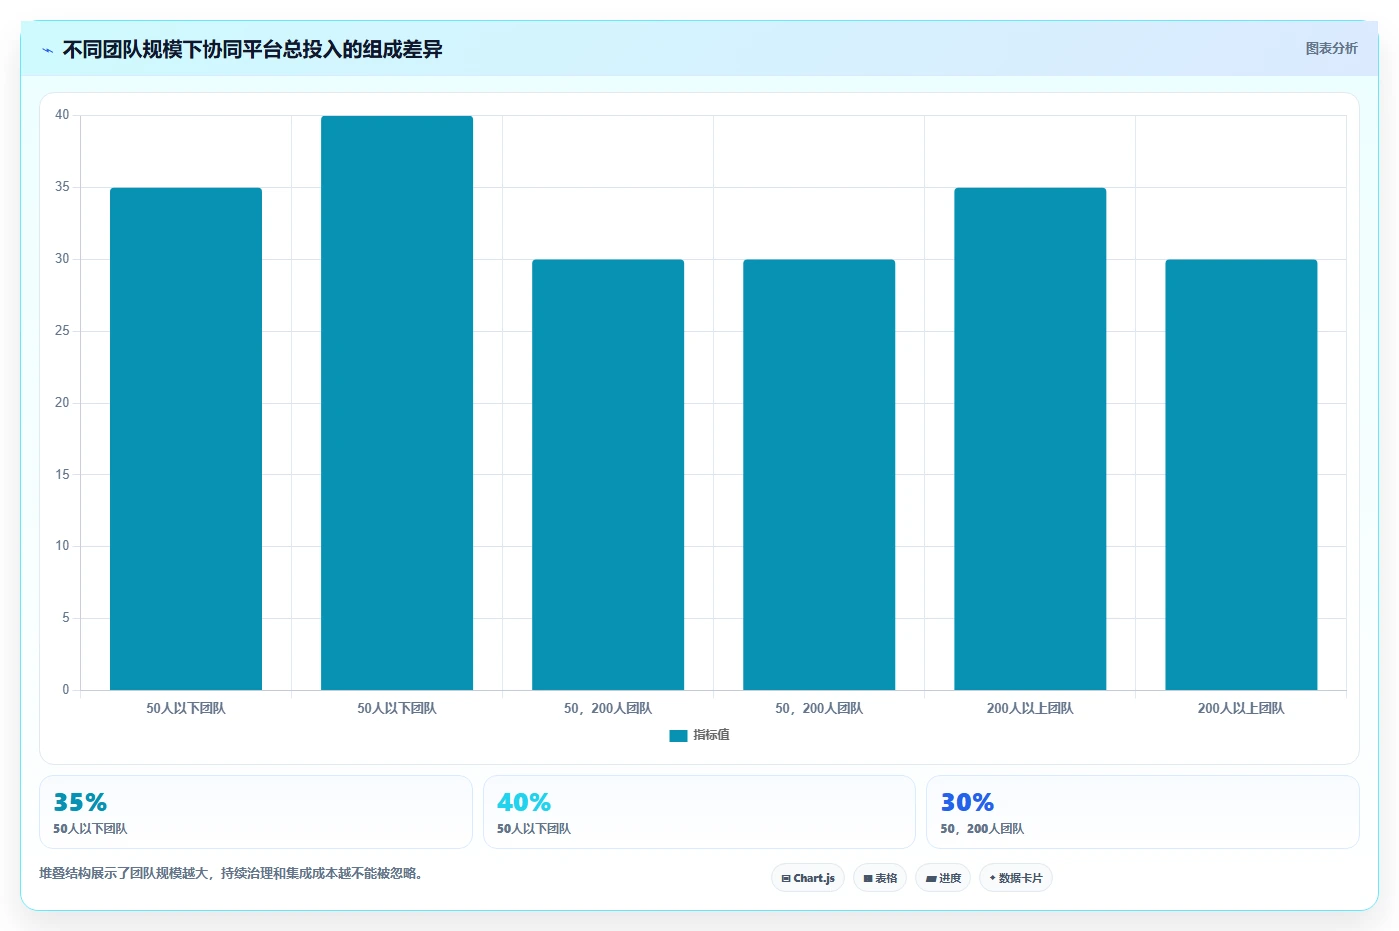Screen dimensions: 1399x931
Task: Select the Chart.js chip
Action: click(x=808, y=878)
